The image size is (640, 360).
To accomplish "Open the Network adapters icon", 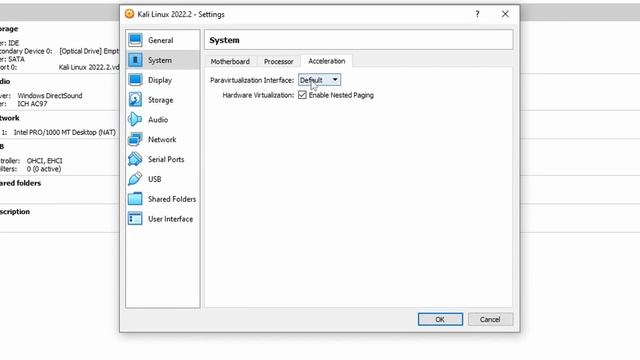I will [135, 139].
